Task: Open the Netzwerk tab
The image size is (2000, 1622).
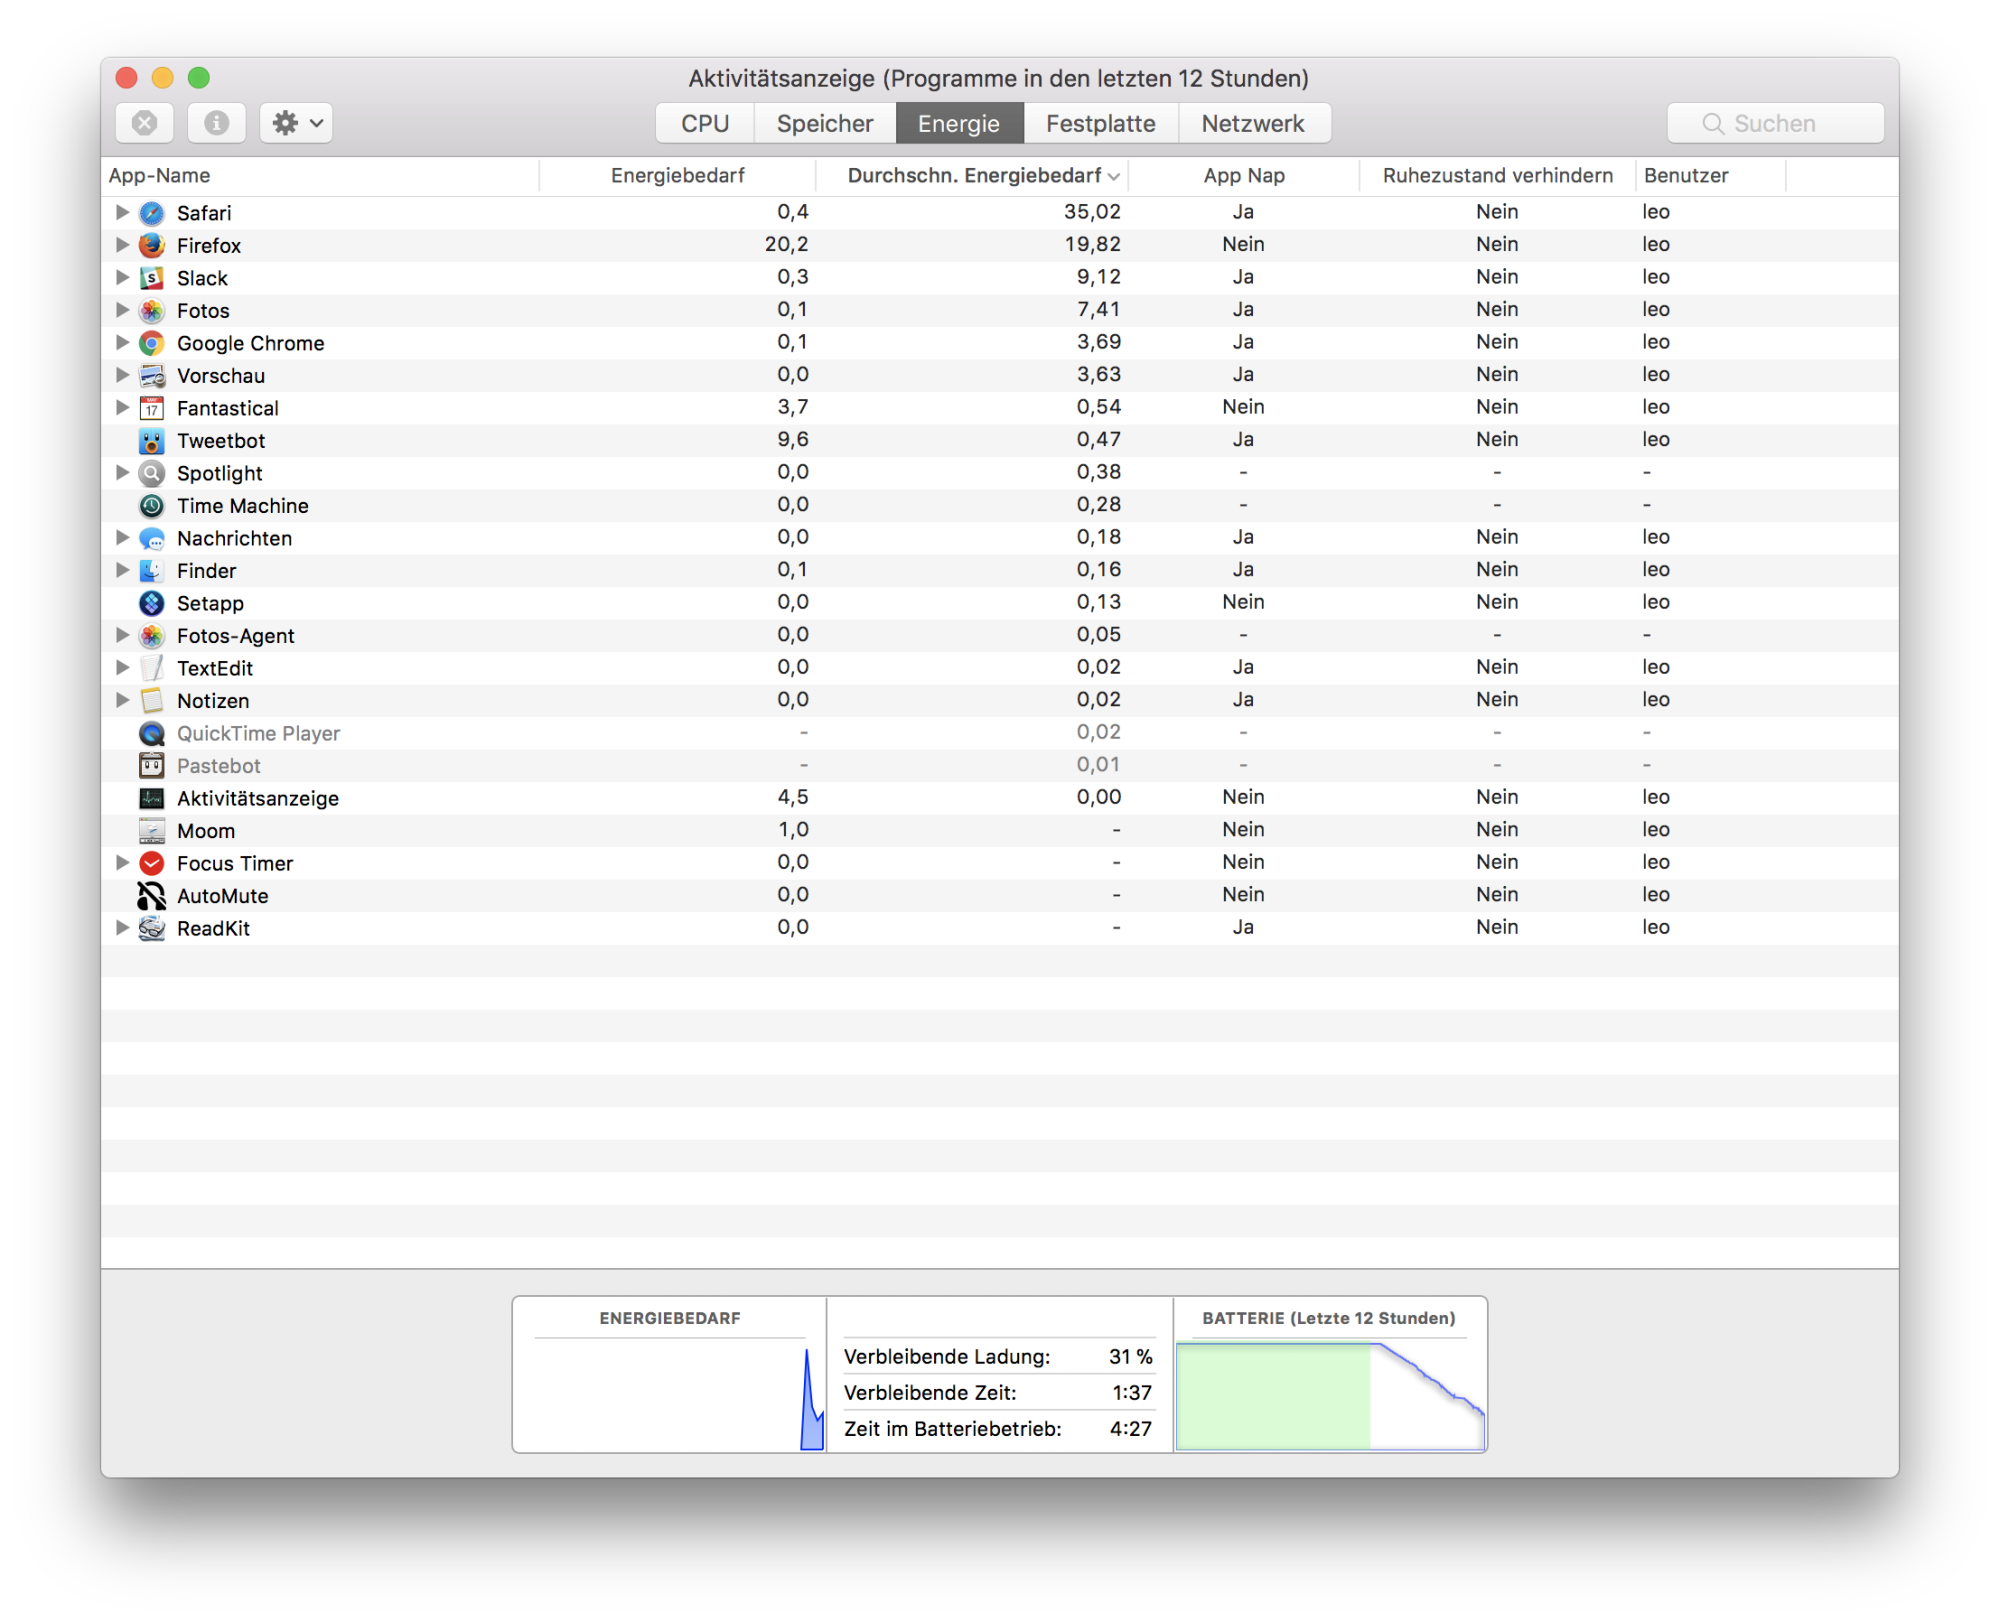Action: click(x=1253, y=123)
